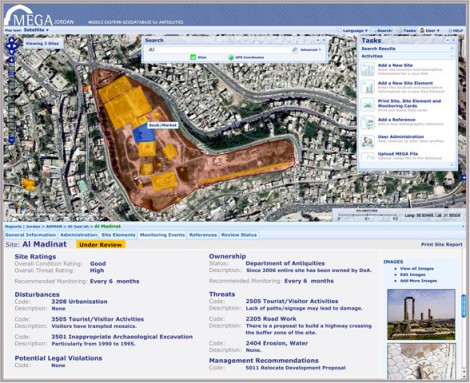
Task: Open the Map type Satellite dropdown
Action: tap(36, 30)
